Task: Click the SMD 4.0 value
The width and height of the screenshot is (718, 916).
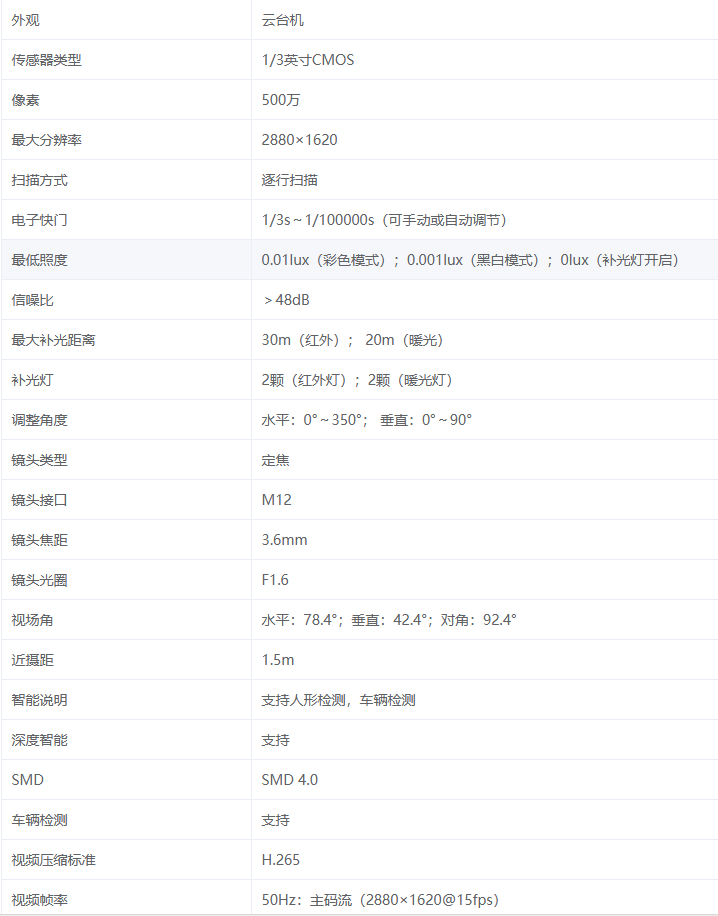Action: [x=290, y=780]
